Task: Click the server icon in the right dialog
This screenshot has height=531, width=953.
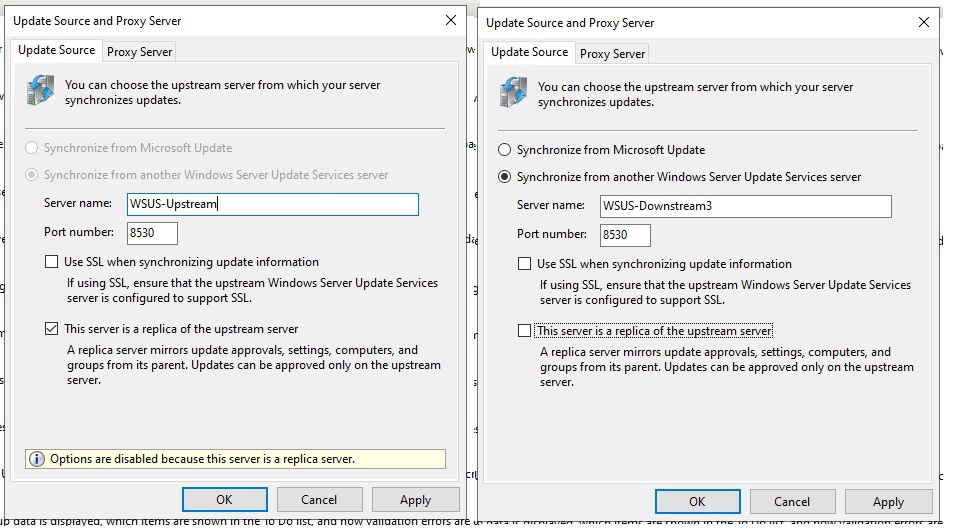Action: pos(513,92)
